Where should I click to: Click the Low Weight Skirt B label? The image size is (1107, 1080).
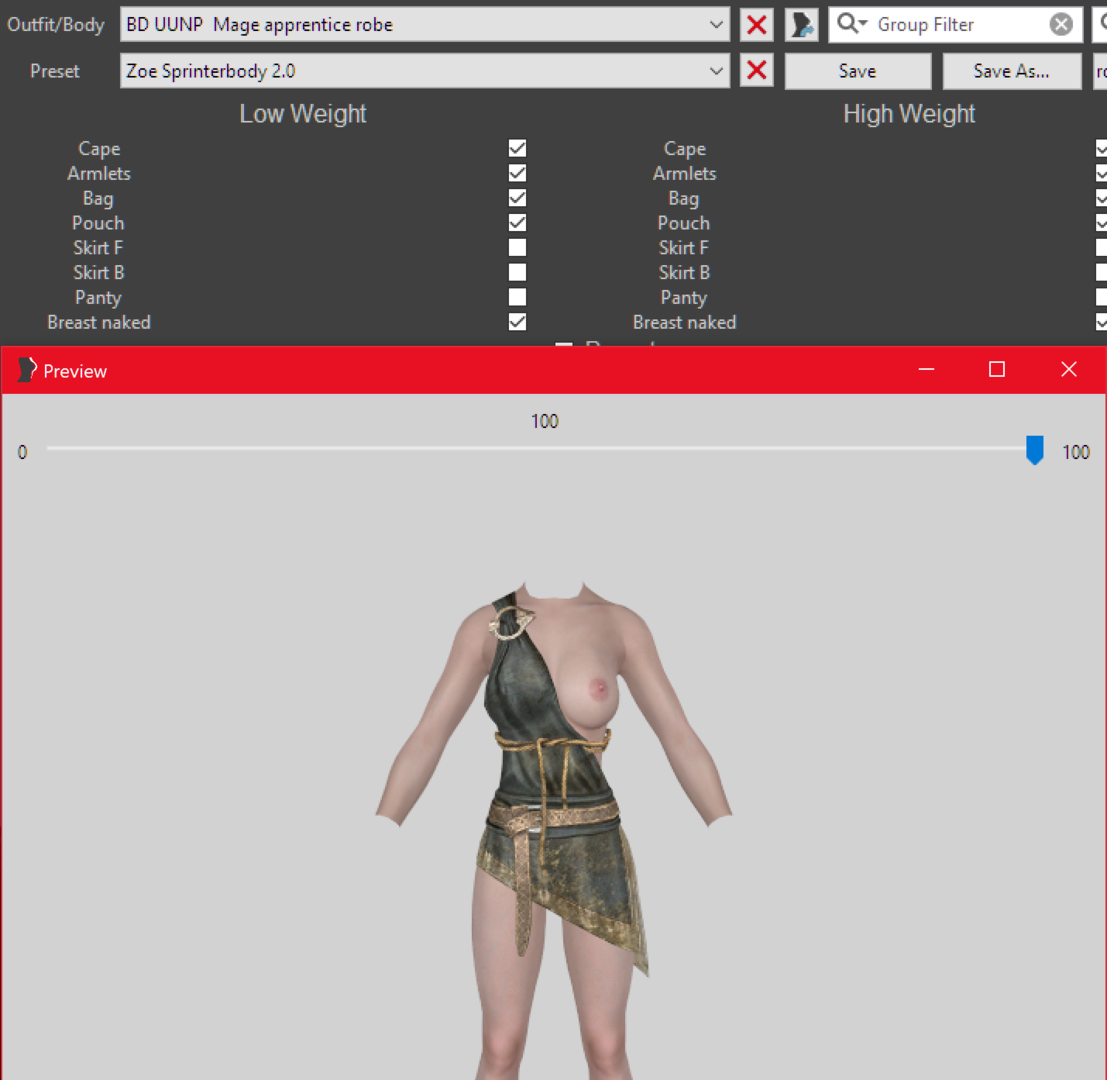click(x=99, y=272)
